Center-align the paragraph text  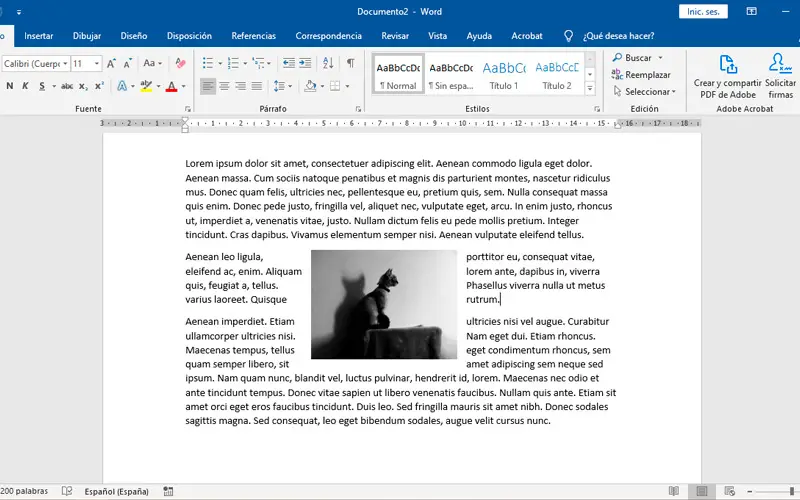tap(224, 86)
